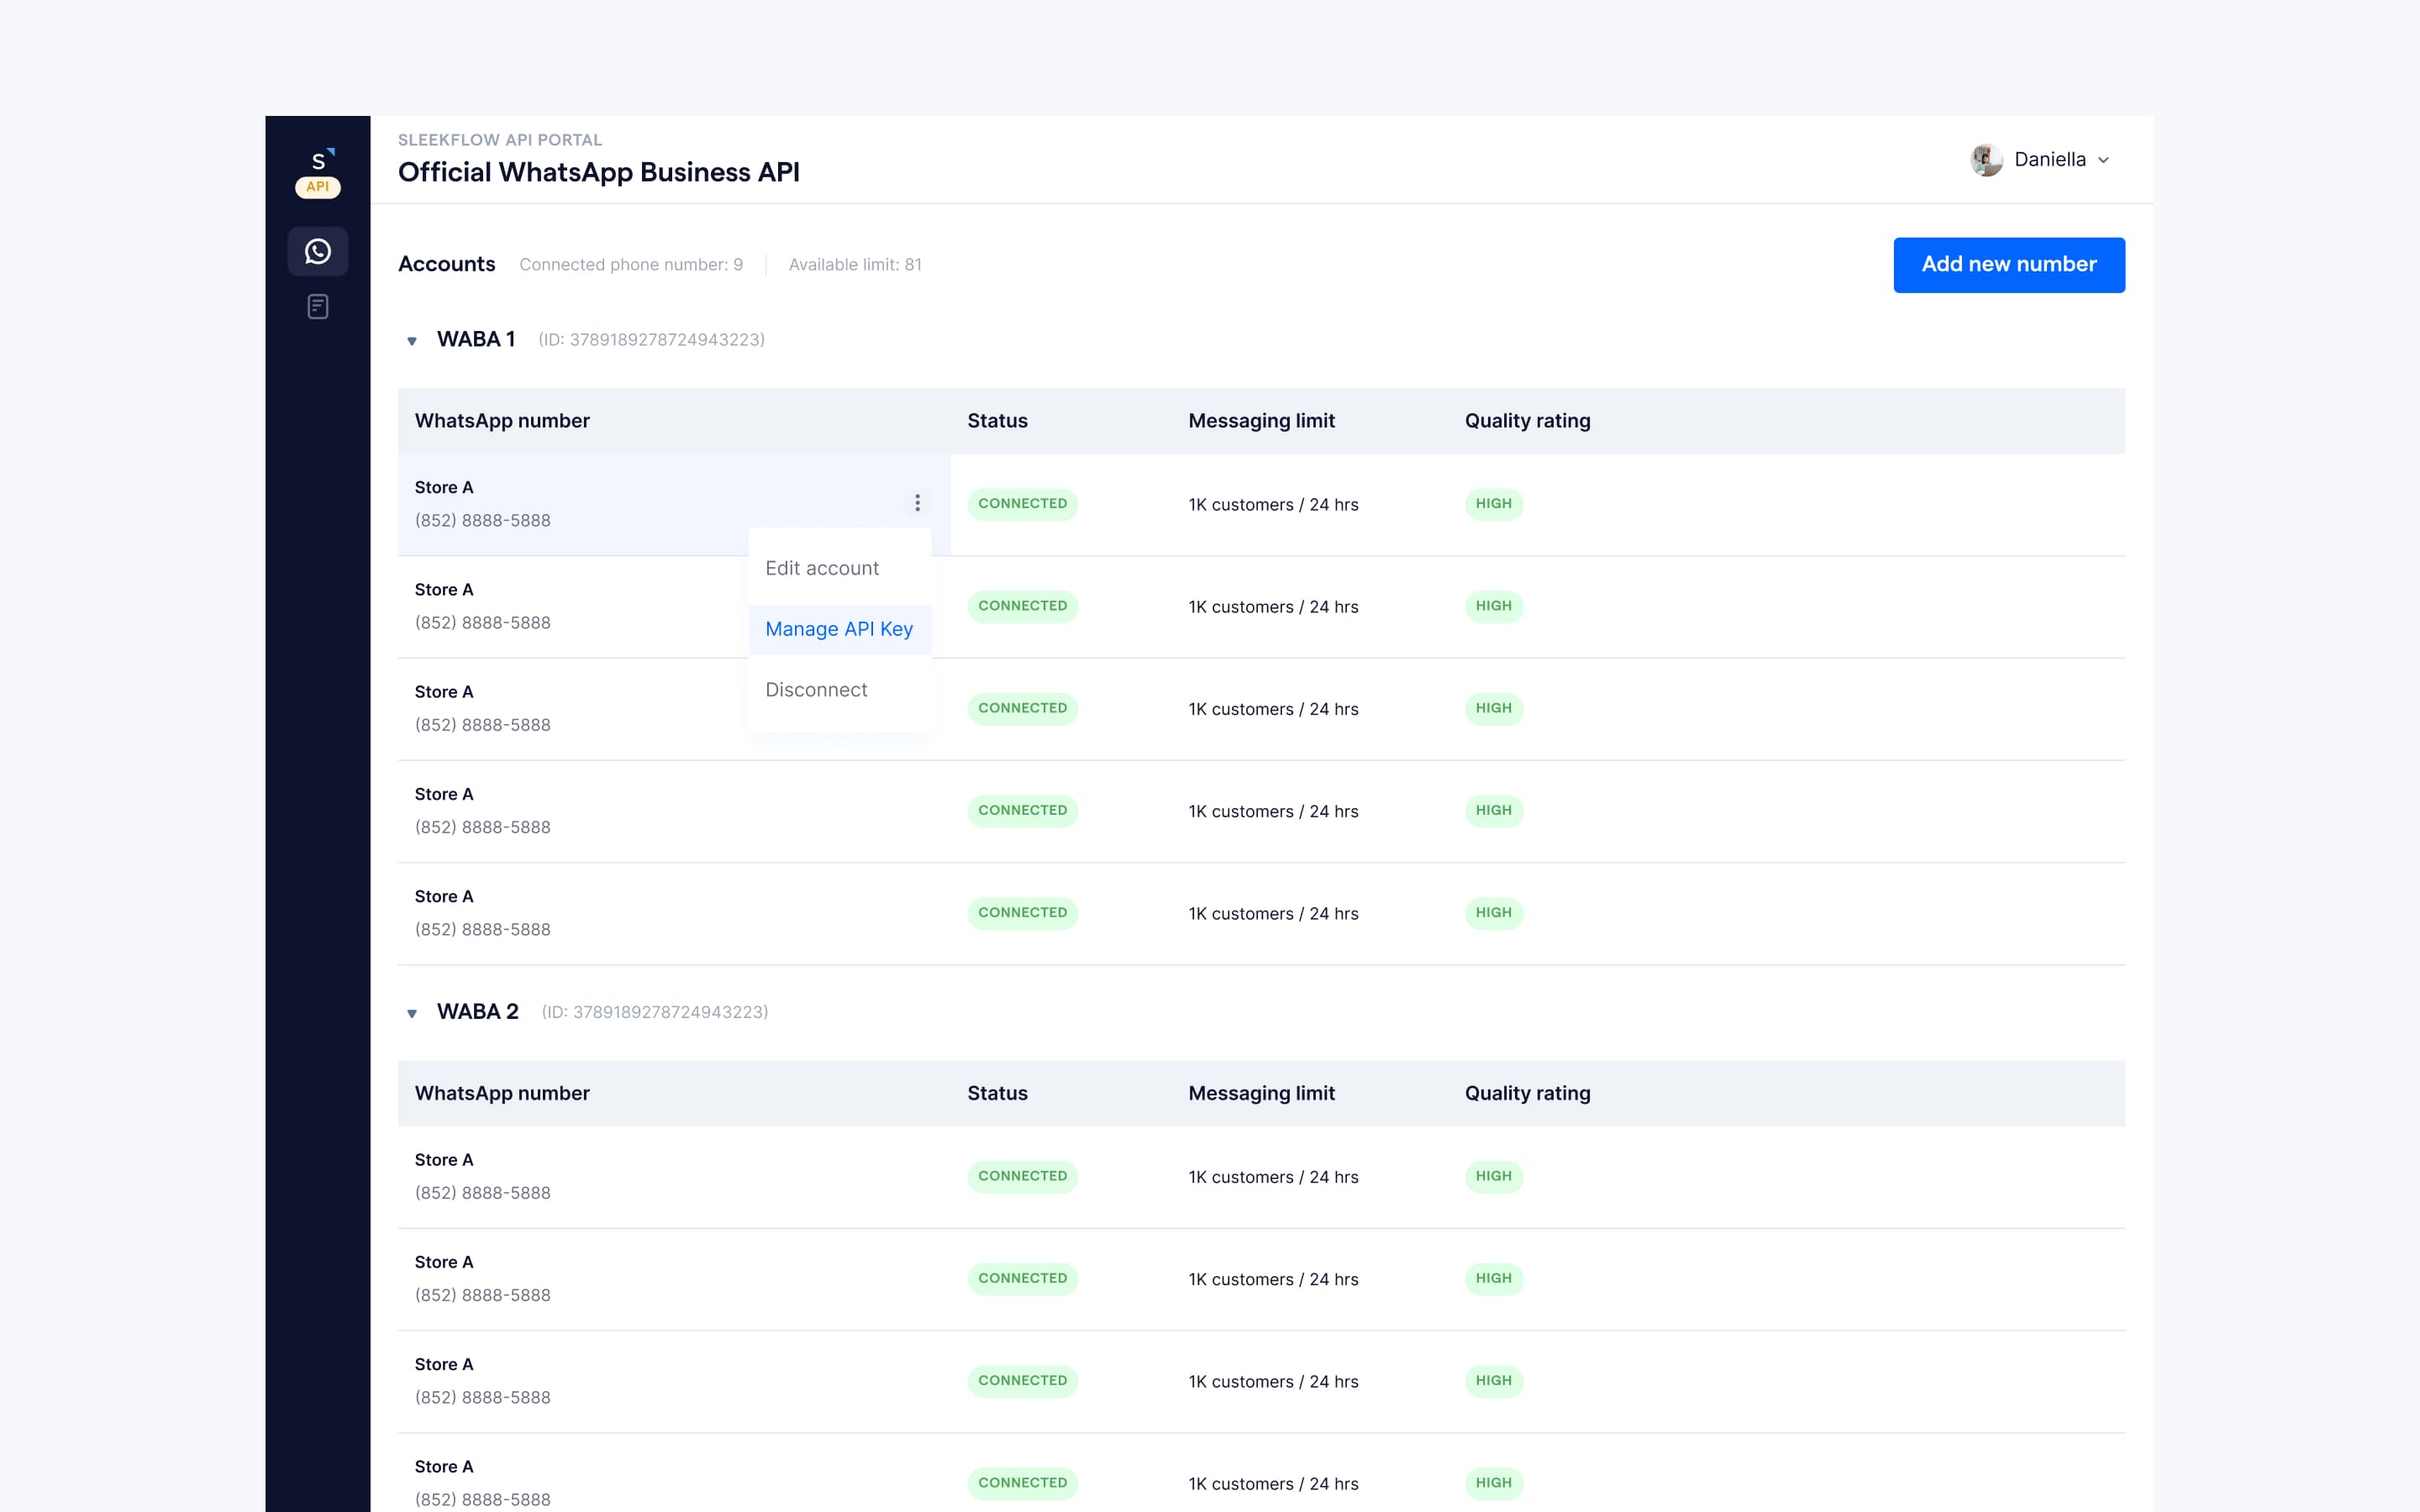The width and height of the screenshot is (2420, 1512).
Task: Click the phone number (852) 8888-5888 of Store A
Action: pyautogui.click(x=482, y=519)
